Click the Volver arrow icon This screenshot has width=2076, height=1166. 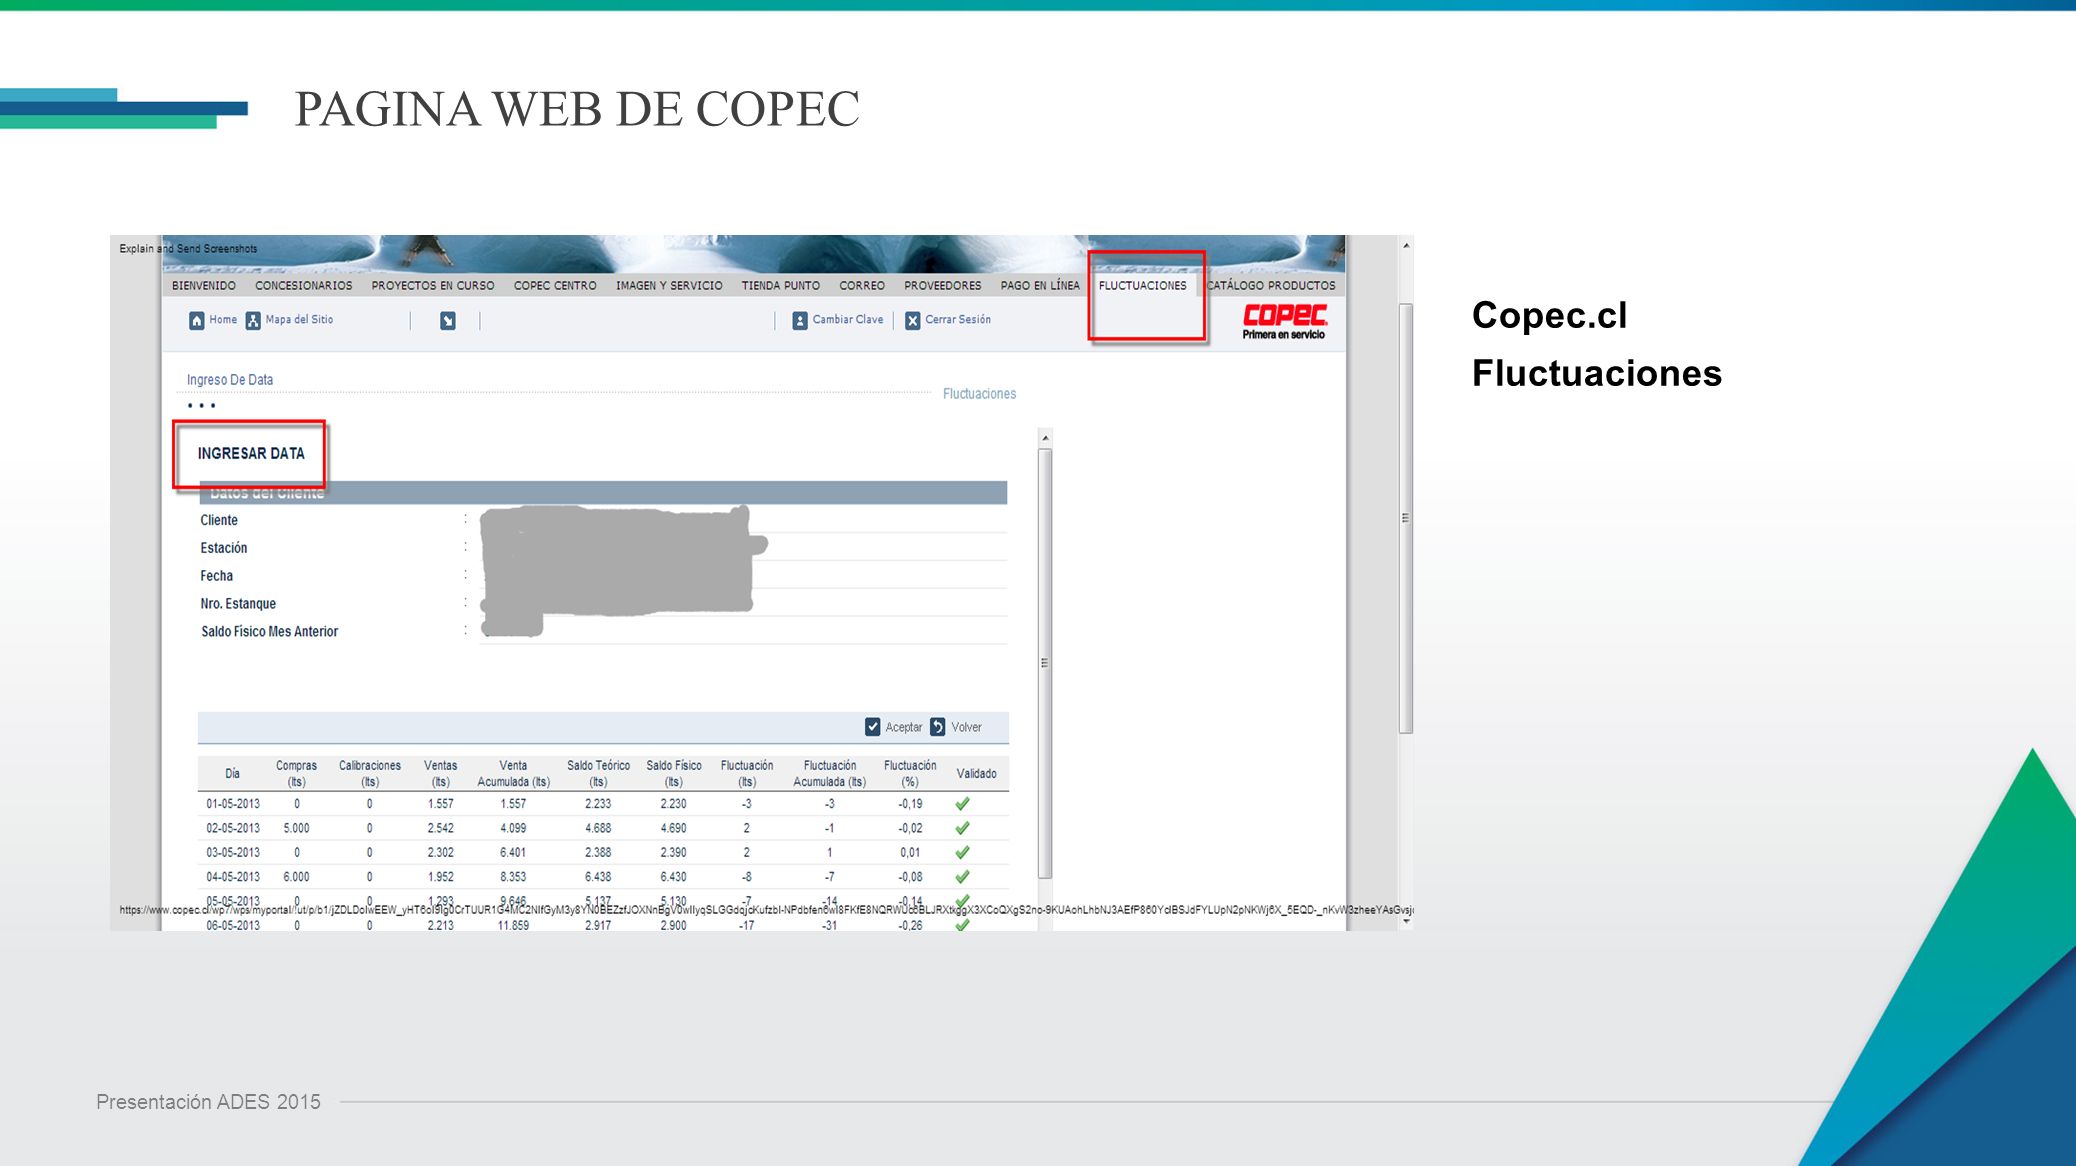click(938, 727)
